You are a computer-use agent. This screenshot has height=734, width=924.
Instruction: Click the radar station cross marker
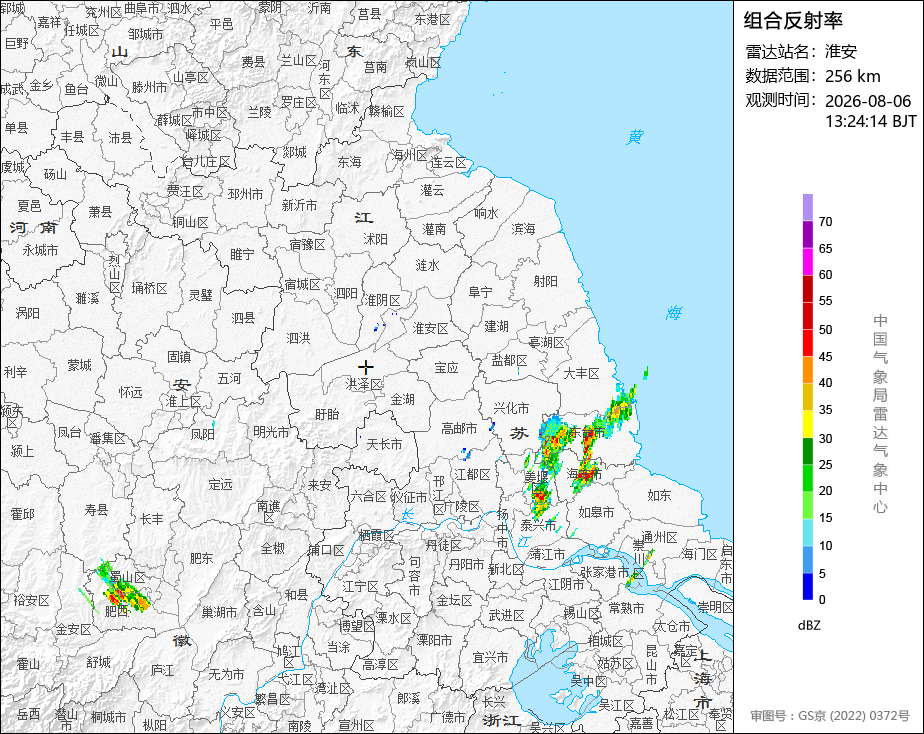tap(365, 368)
